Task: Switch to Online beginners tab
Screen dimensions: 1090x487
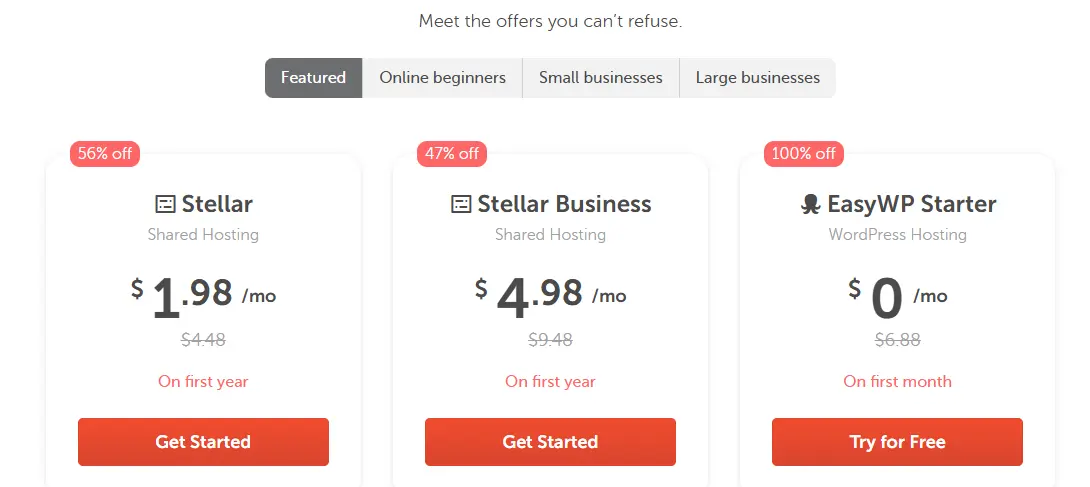Action: (x=442, y=78)
